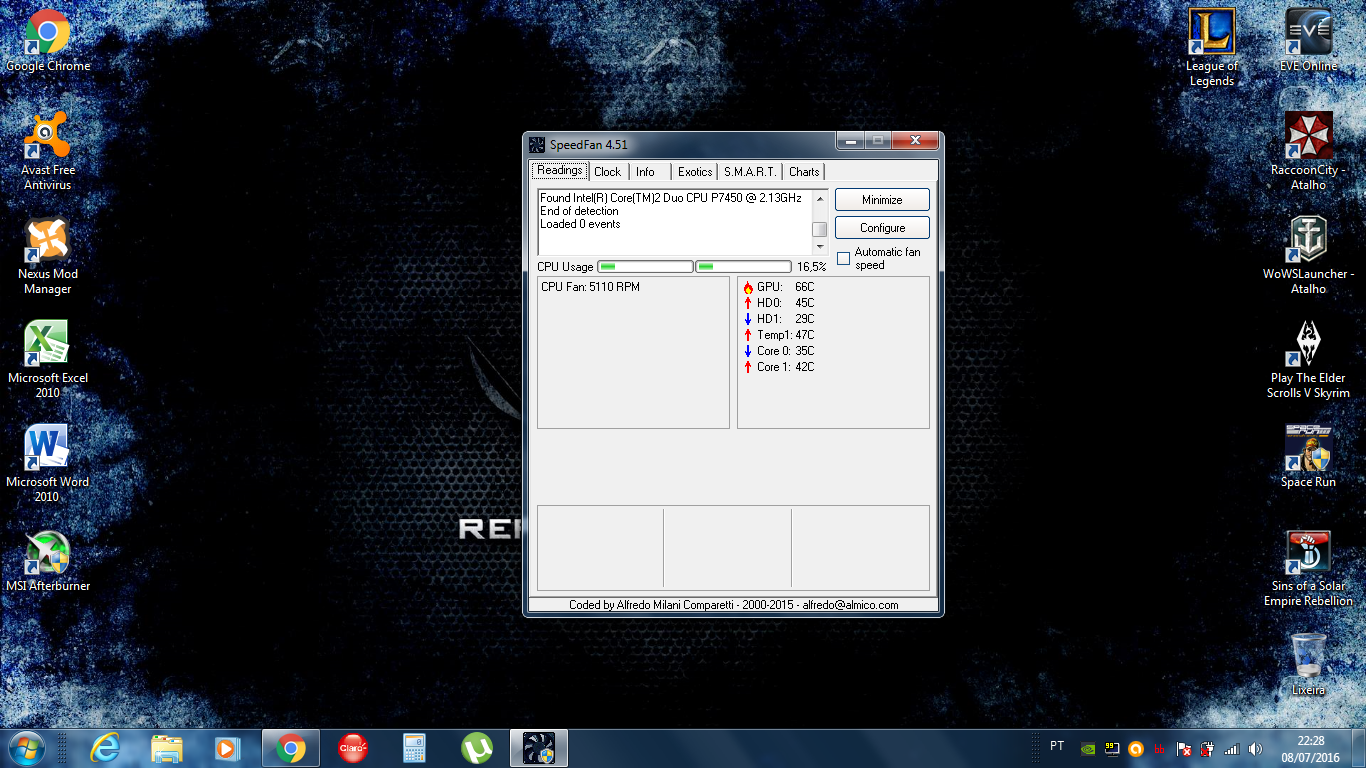The width and height of the screenshot is (1366, 768).
Task: Open Google Chrome desktop shortcut
Action: click(x=48, y=42)
